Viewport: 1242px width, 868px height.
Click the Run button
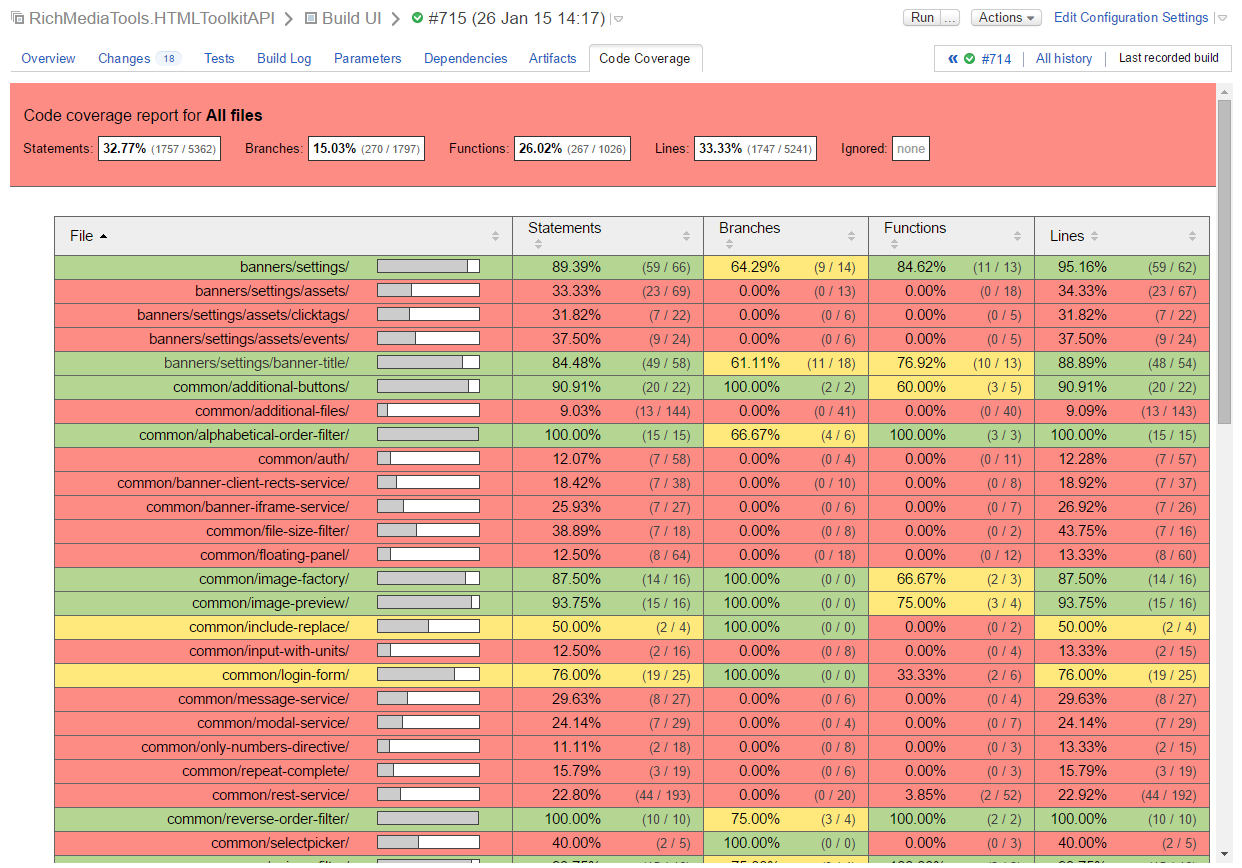(x=922, y=18)
